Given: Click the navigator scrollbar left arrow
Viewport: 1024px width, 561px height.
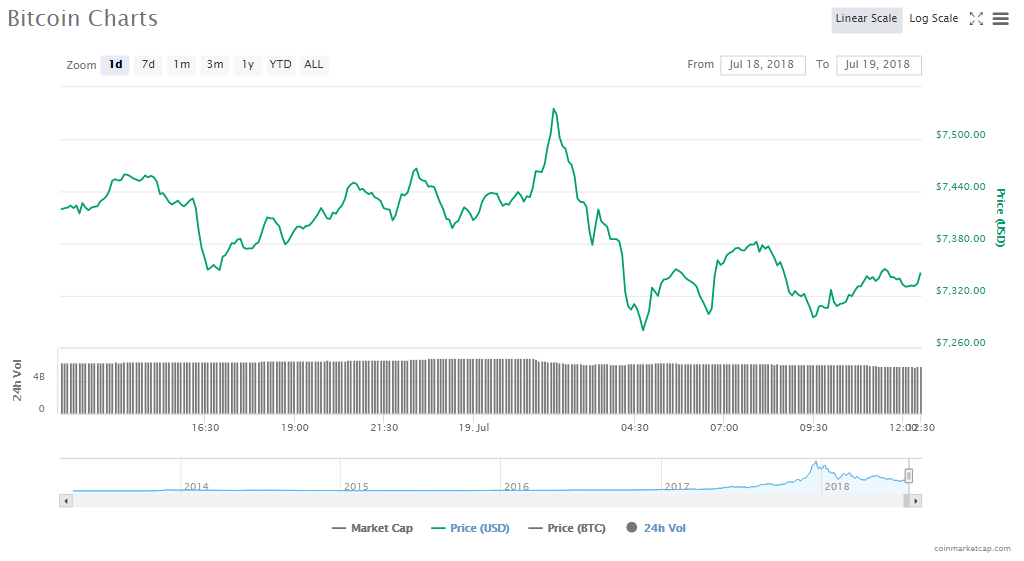Looking at the screenshot, I should 66,500.
